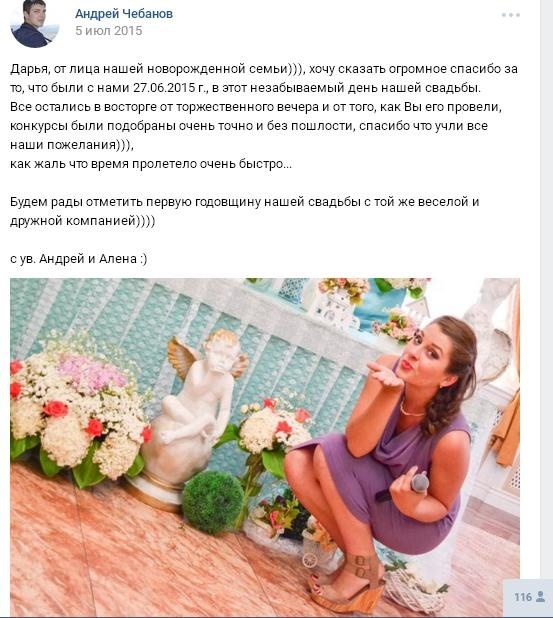This screenshot has width=553, height=618.
Task: Click the signature line с ув. Андрей и Алена
Action: 79,259
